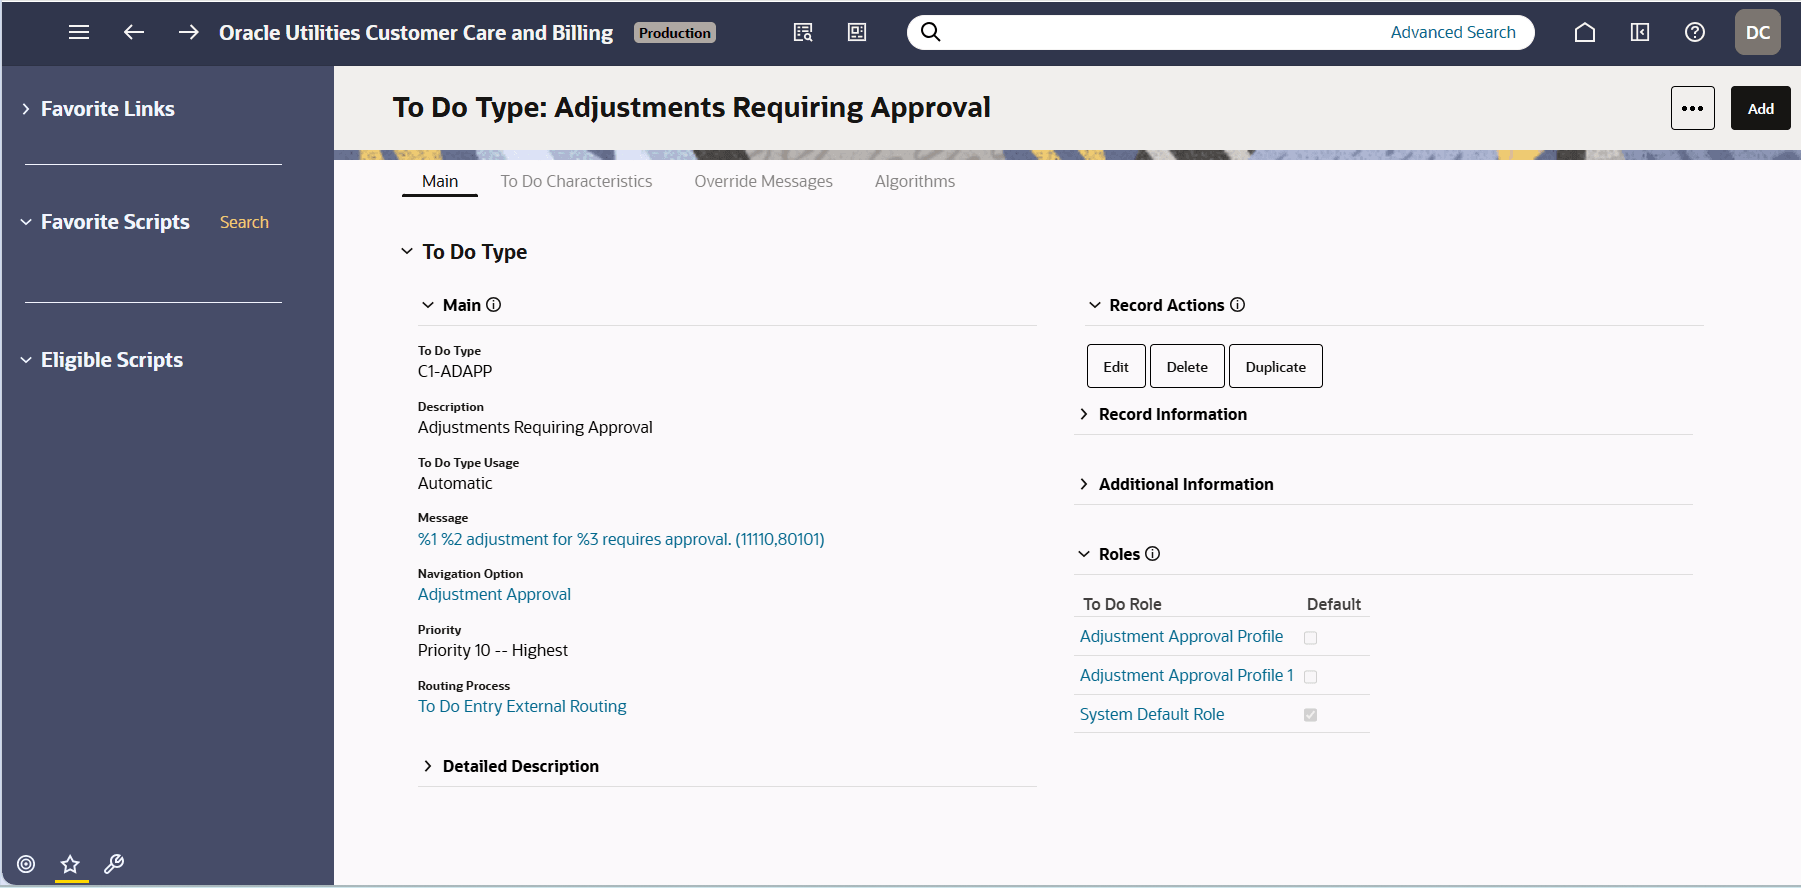Collapse the Main subsection chevron

coord(428,305)
